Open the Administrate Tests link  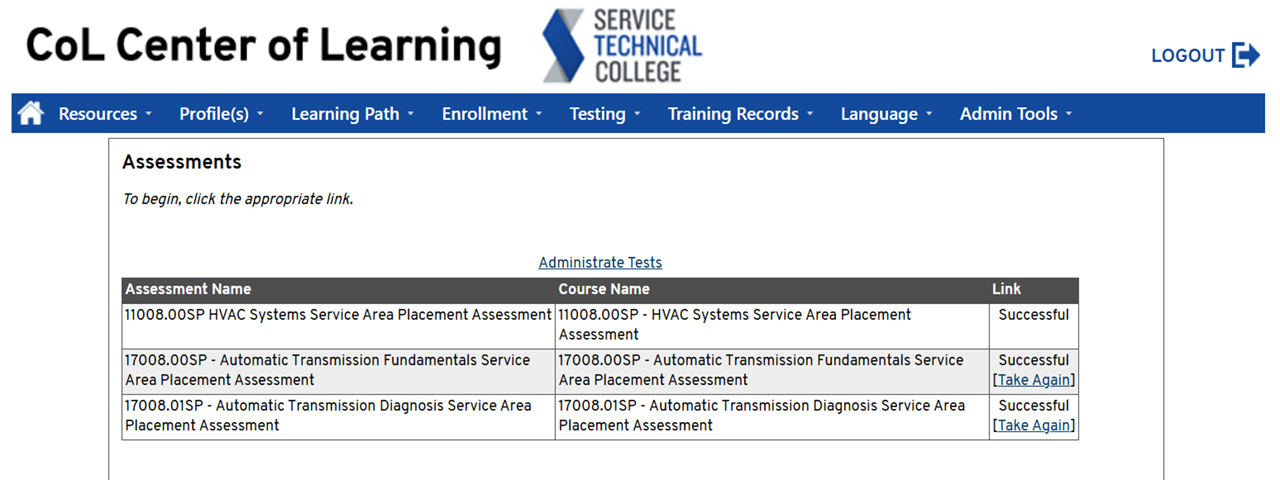pos(600,263)
